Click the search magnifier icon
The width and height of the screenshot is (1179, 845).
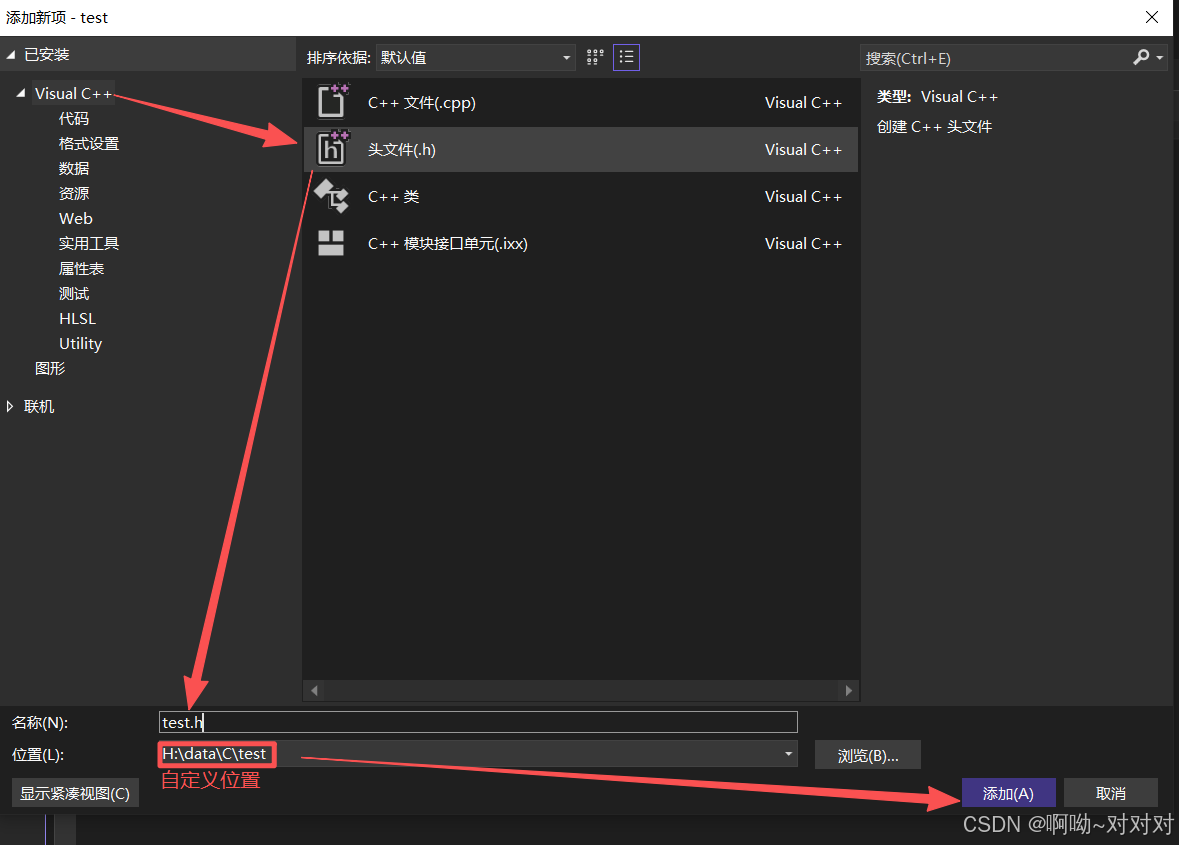pyautogui.click(x=1141, y=58)
